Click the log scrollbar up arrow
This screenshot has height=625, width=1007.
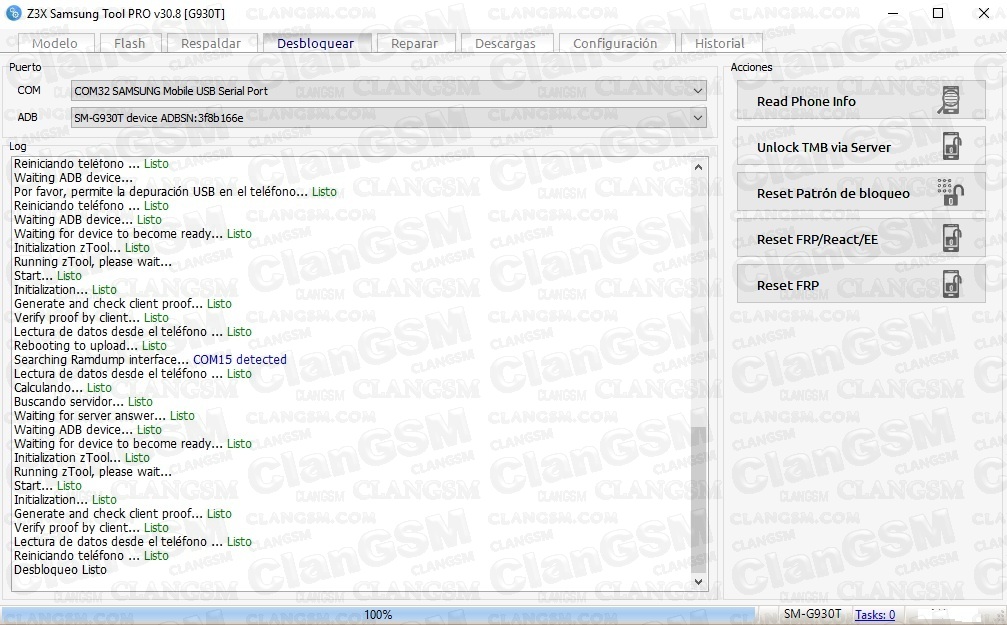click(x=699, y=167)
